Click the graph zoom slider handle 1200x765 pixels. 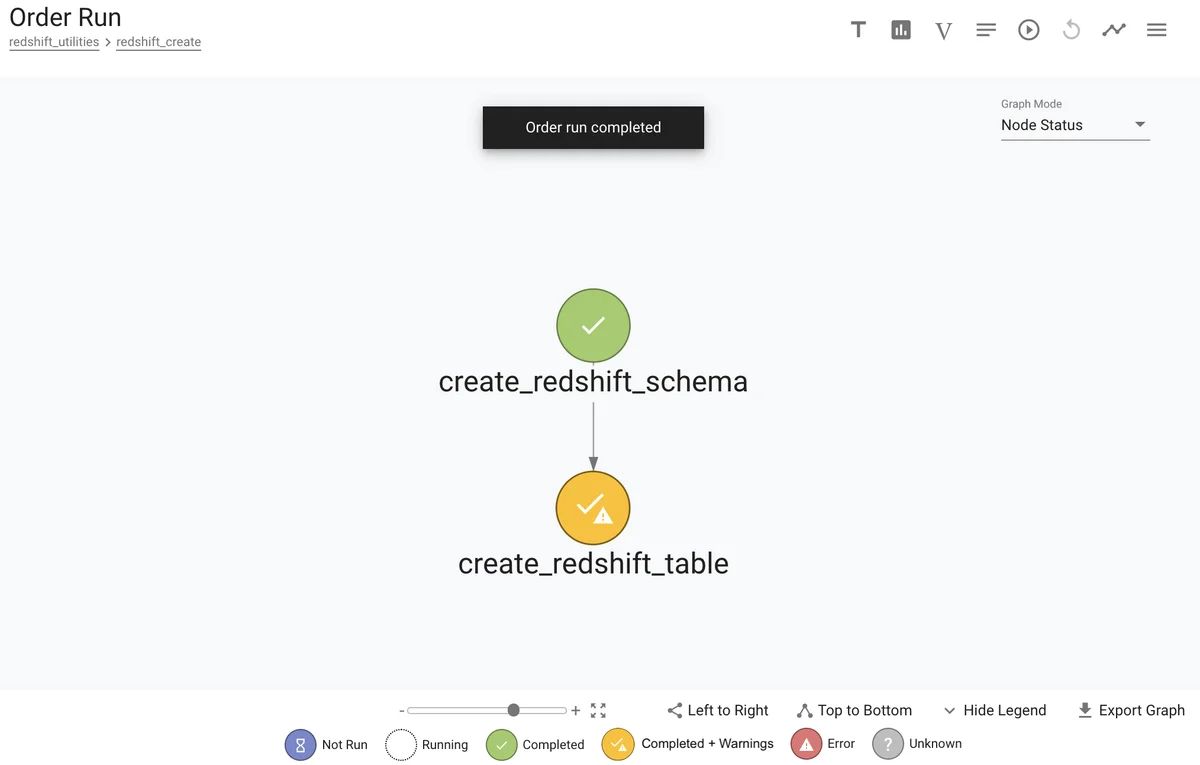tap(513, 710)
